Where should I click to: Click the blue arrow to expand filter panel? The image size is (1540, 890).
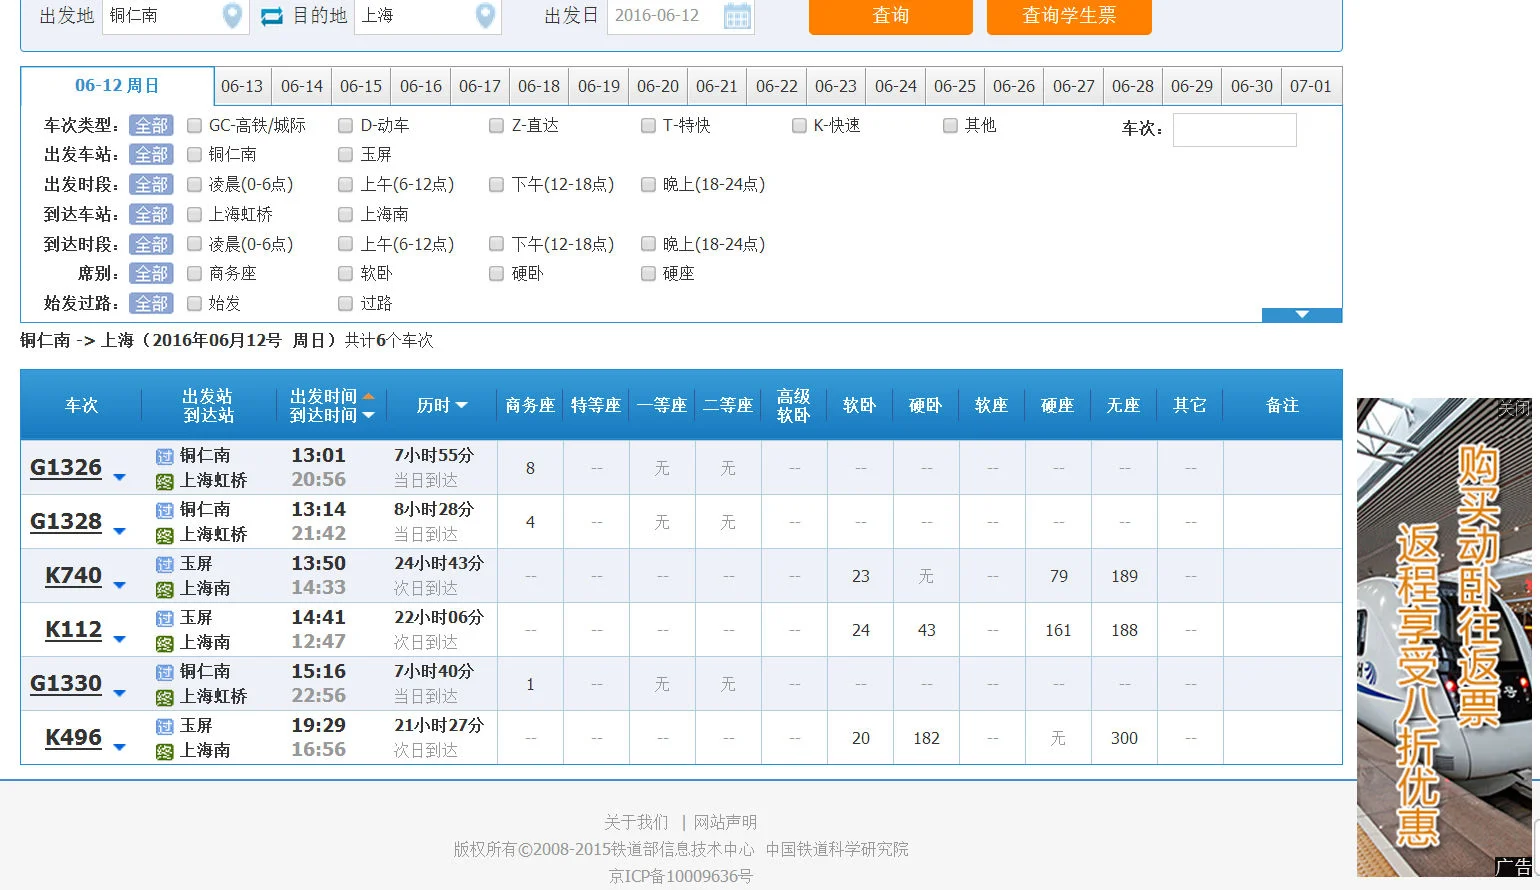coord(1301,313)
